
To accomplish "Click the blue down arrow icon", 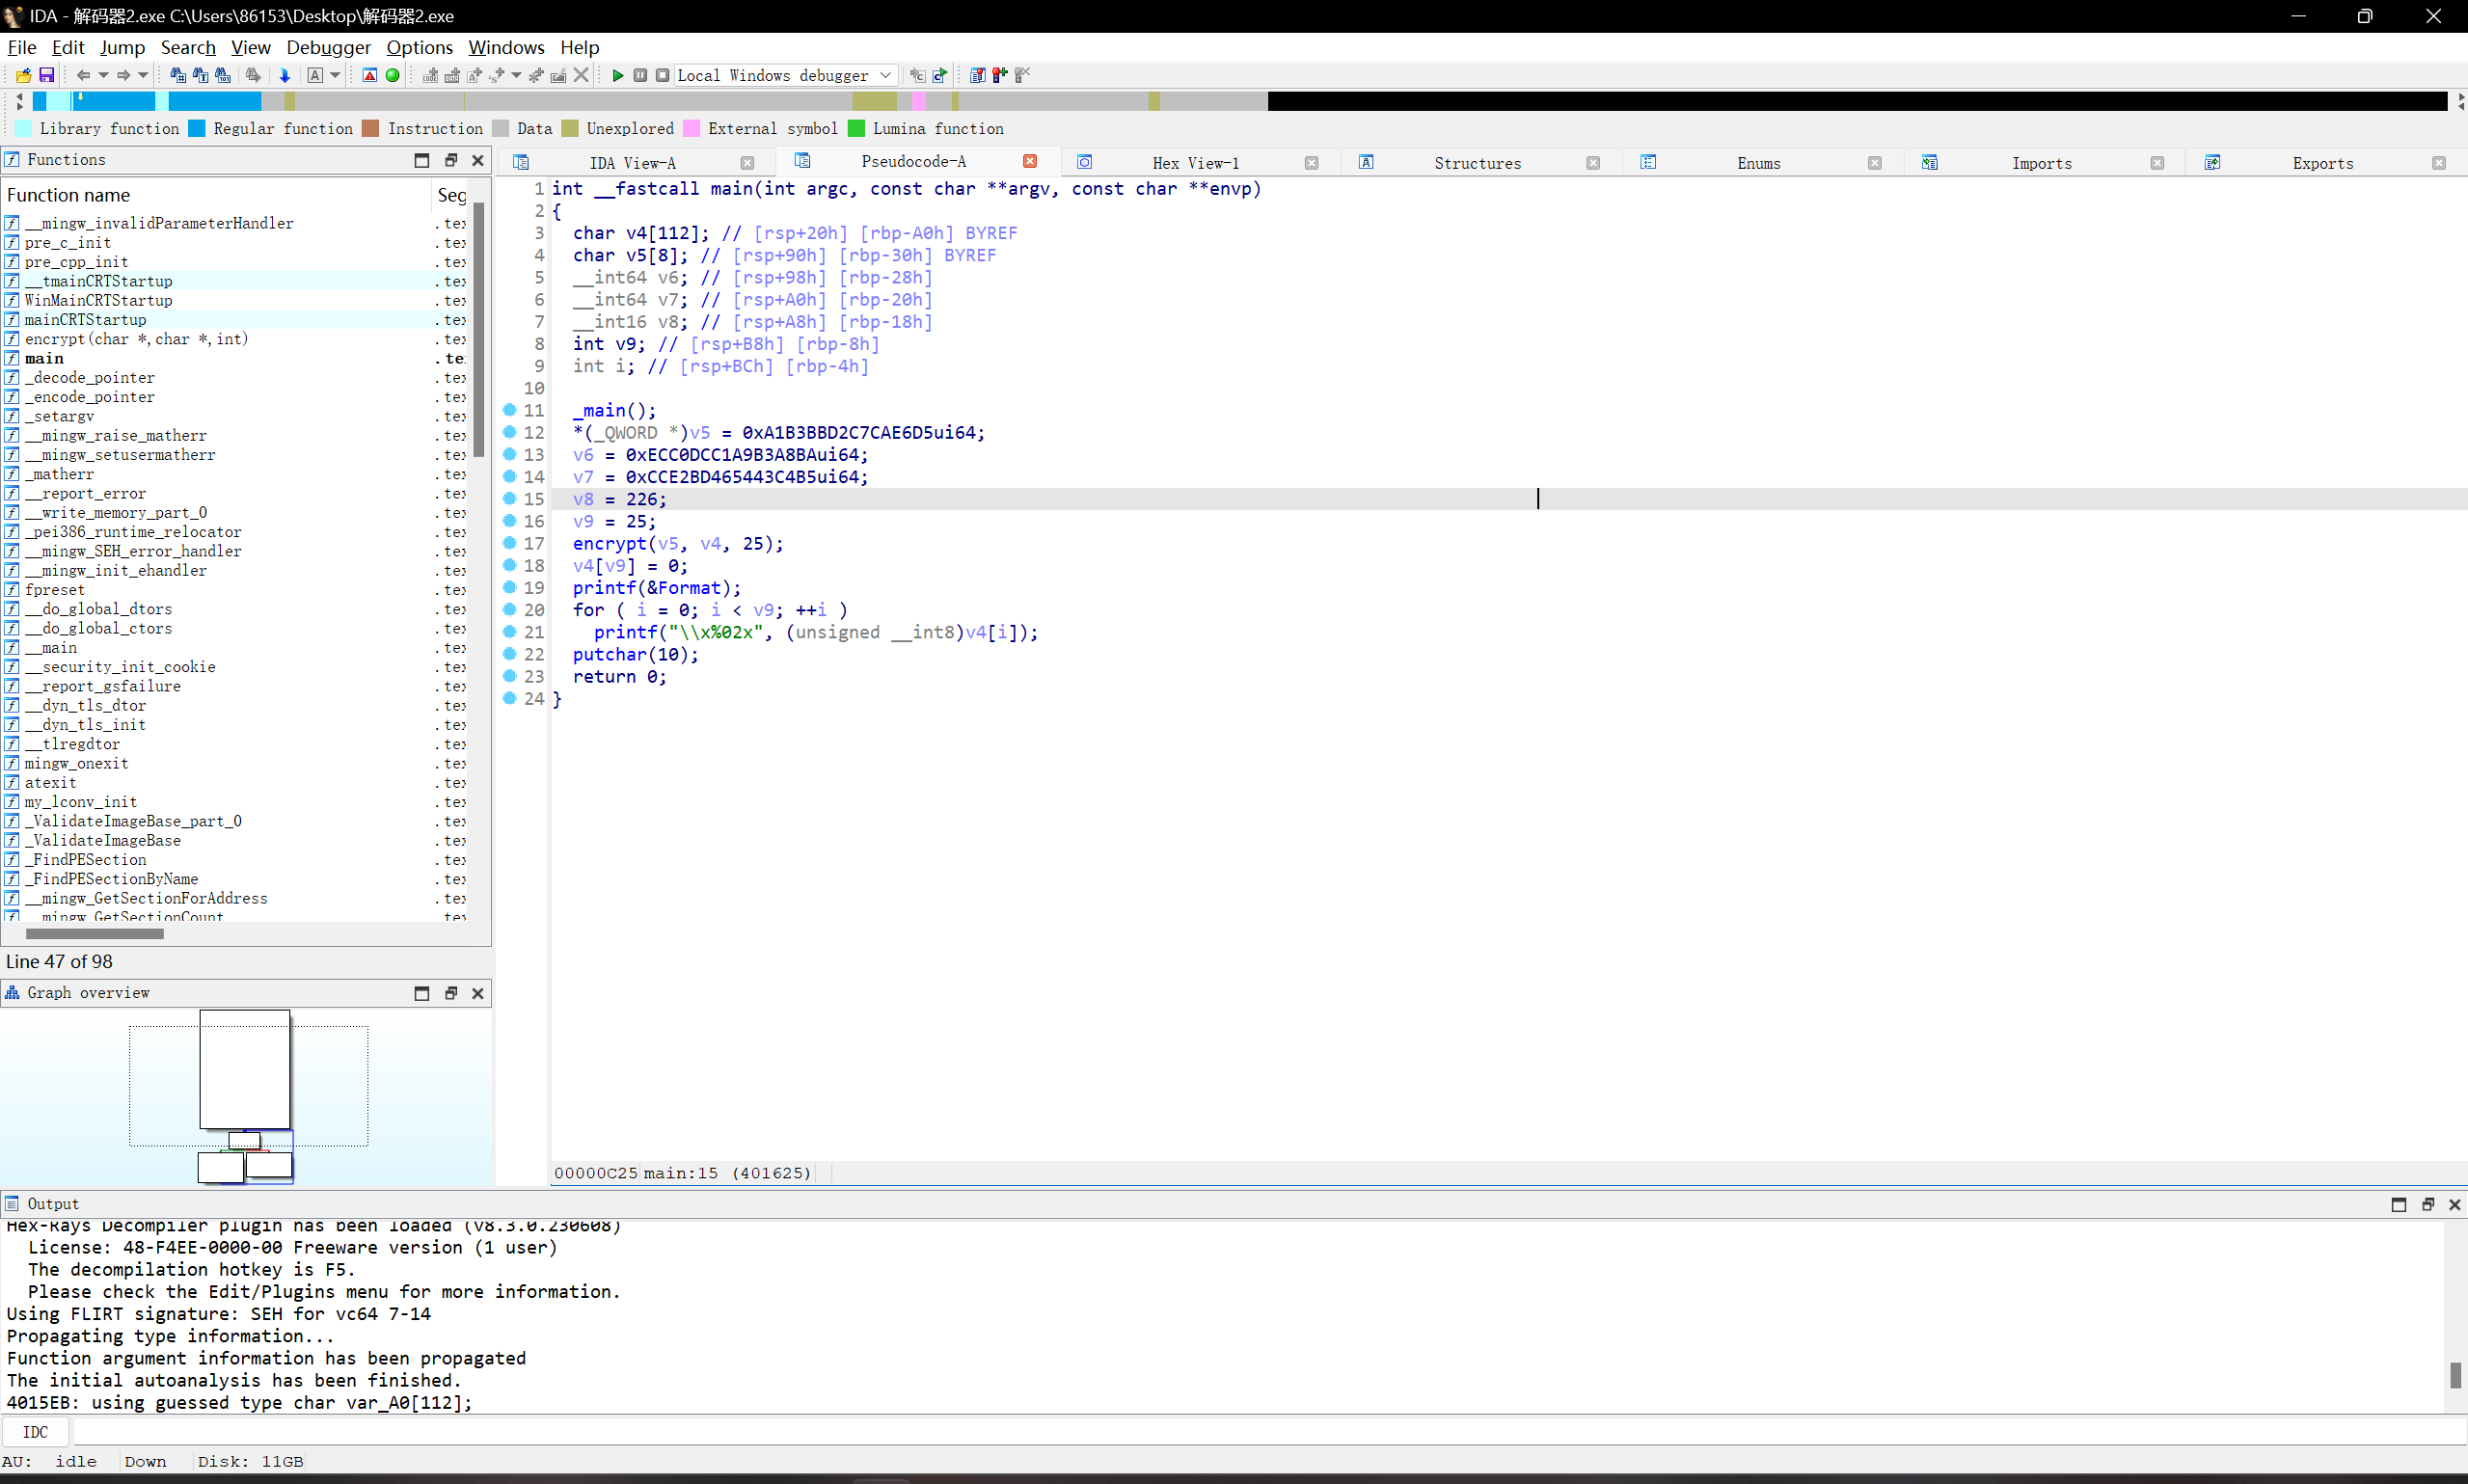I will [x=284, y=75].
